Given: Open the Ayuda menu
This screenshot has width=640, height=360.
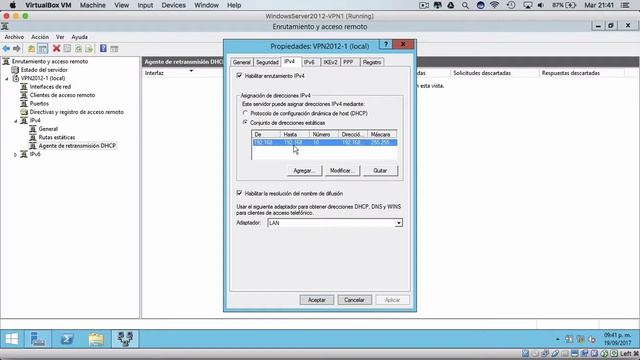Looking at the screenshot, I should coord(79,37).
